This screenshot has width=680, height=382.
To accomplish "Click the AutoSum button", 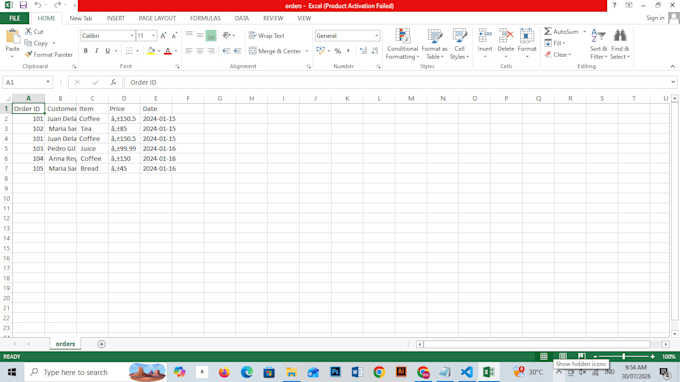I will pyautogui.click(x=562, y=32).
